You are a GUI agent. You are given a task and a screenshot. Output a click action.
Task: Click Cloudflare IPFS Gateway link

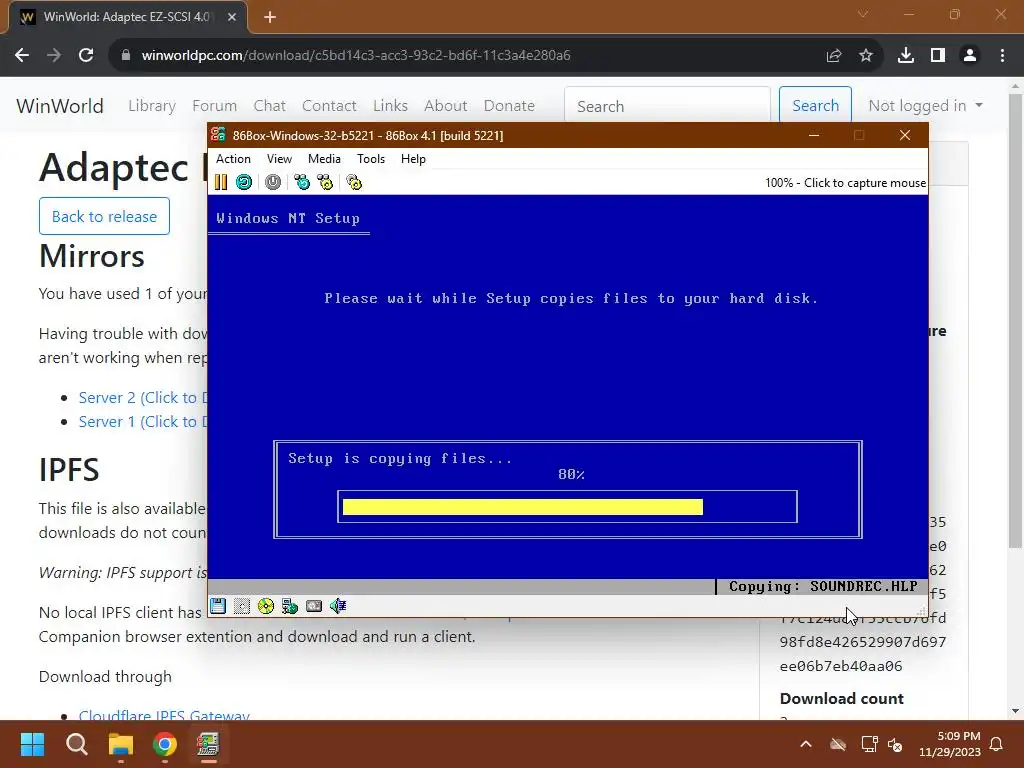(x=164, y=714)
